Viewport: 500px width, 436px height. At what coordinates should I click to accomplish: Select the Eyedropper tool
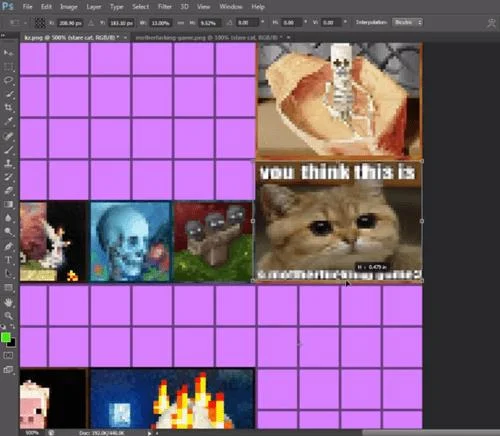pos(8,121)
